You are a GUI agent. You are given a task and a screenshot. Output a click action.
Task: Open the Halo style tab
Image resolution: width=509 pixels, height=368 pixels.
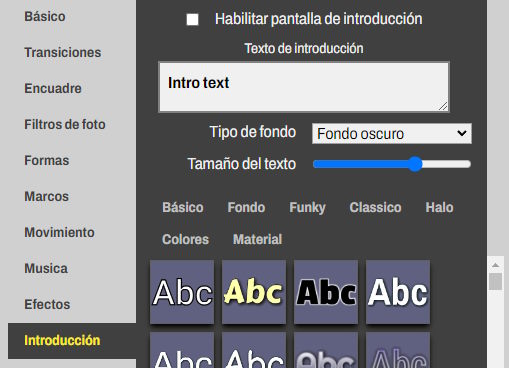click(439, 207)
